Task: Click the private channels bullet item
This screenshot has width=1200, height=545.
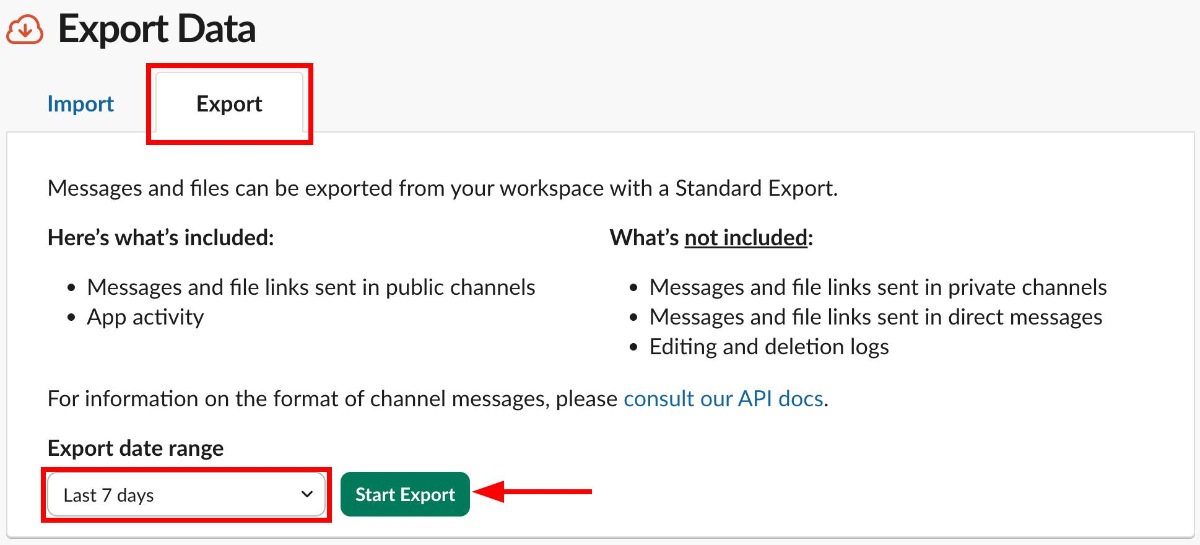Action: 877,288
